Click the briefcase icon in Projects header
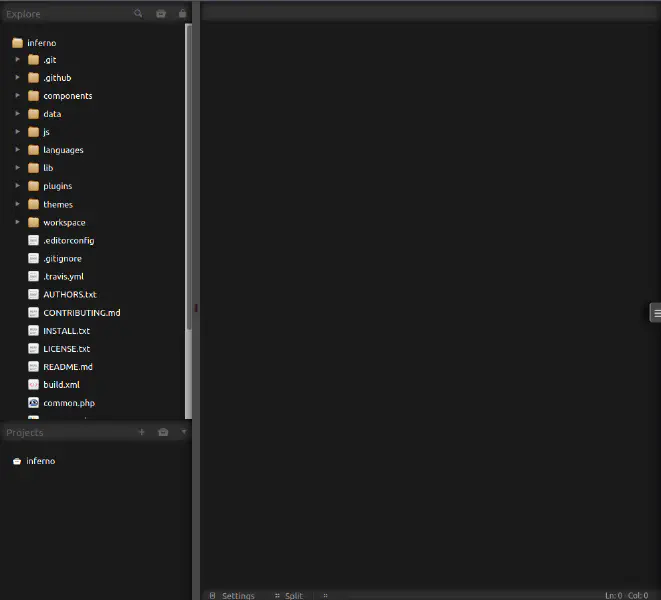The image size is (661, 600). [x=163, y=432]
